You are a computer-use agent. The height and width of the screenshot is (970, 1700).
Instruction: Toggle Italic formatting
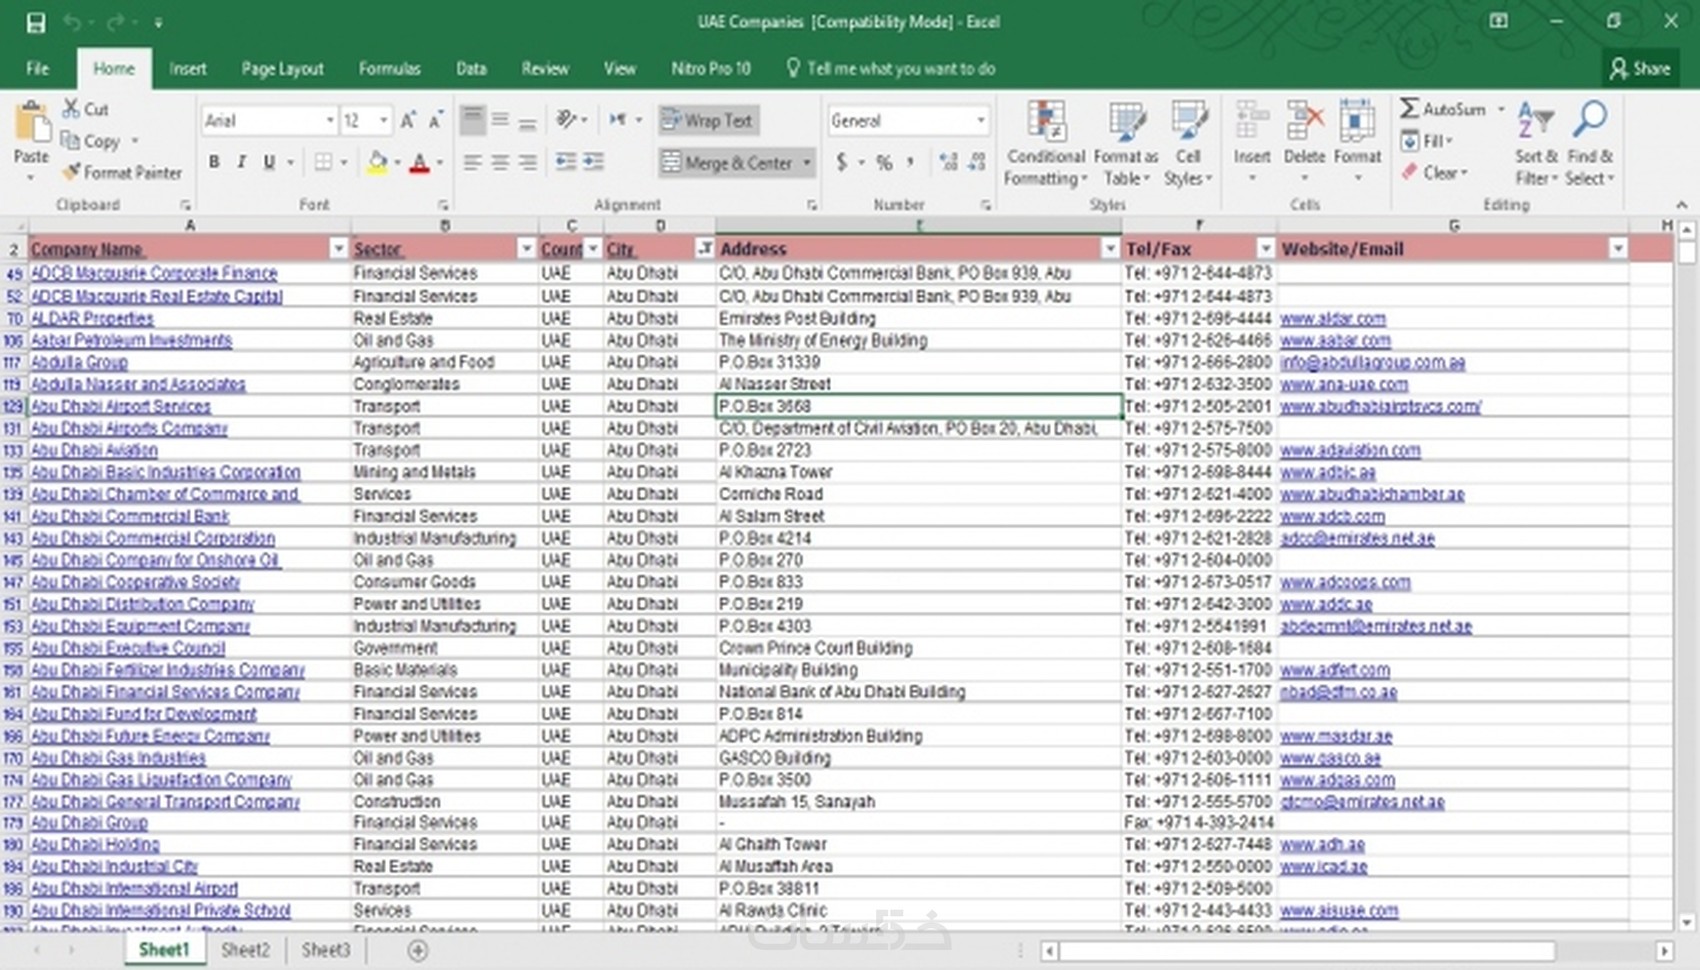[241, 162]
